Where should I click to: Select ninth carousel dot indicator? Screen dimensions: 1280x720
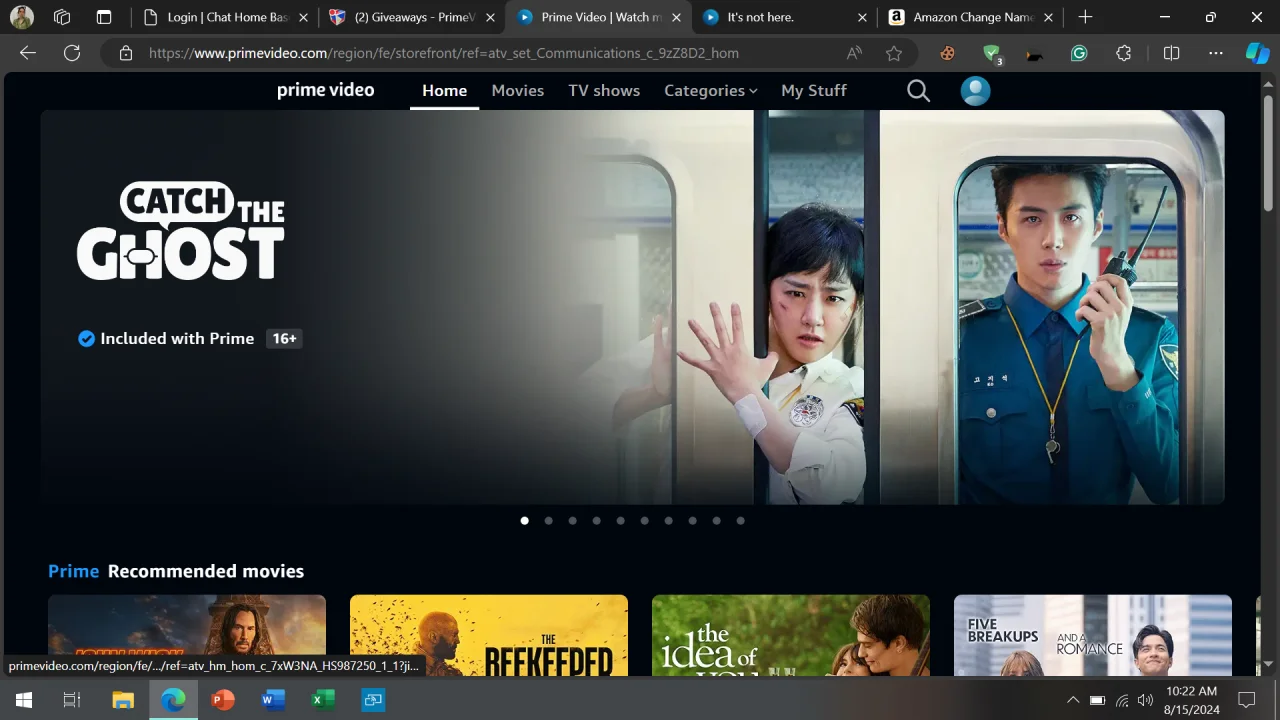coord(716,520)
